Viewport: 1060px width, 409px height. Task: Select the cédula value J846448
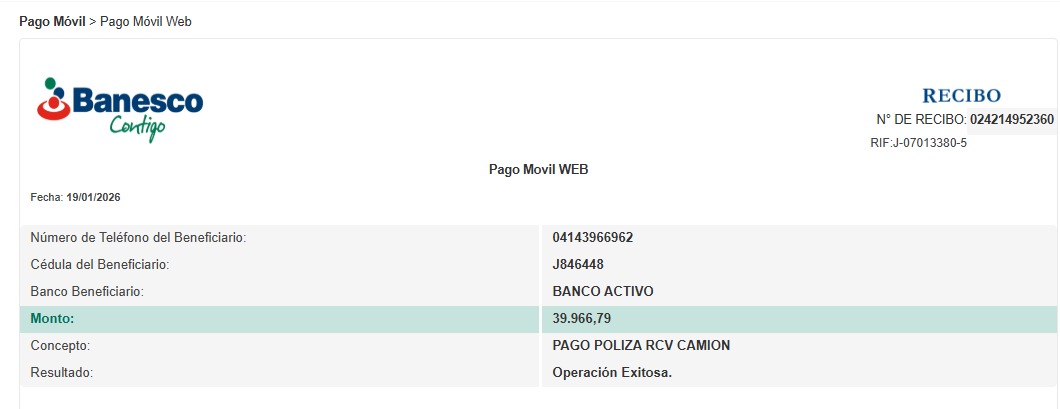click(x=578, y=265)
